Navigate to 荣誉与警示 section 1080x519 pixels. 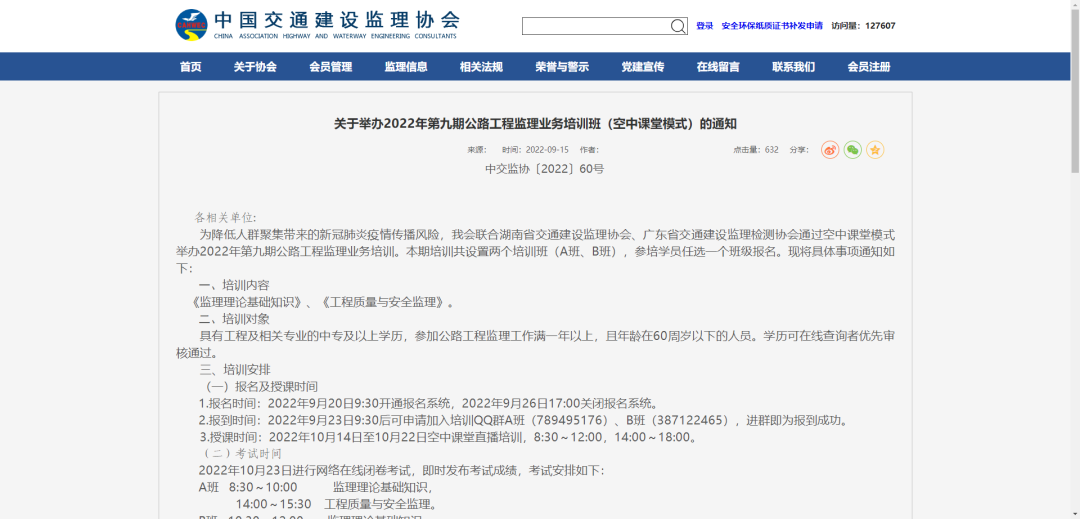coord(562,67)
